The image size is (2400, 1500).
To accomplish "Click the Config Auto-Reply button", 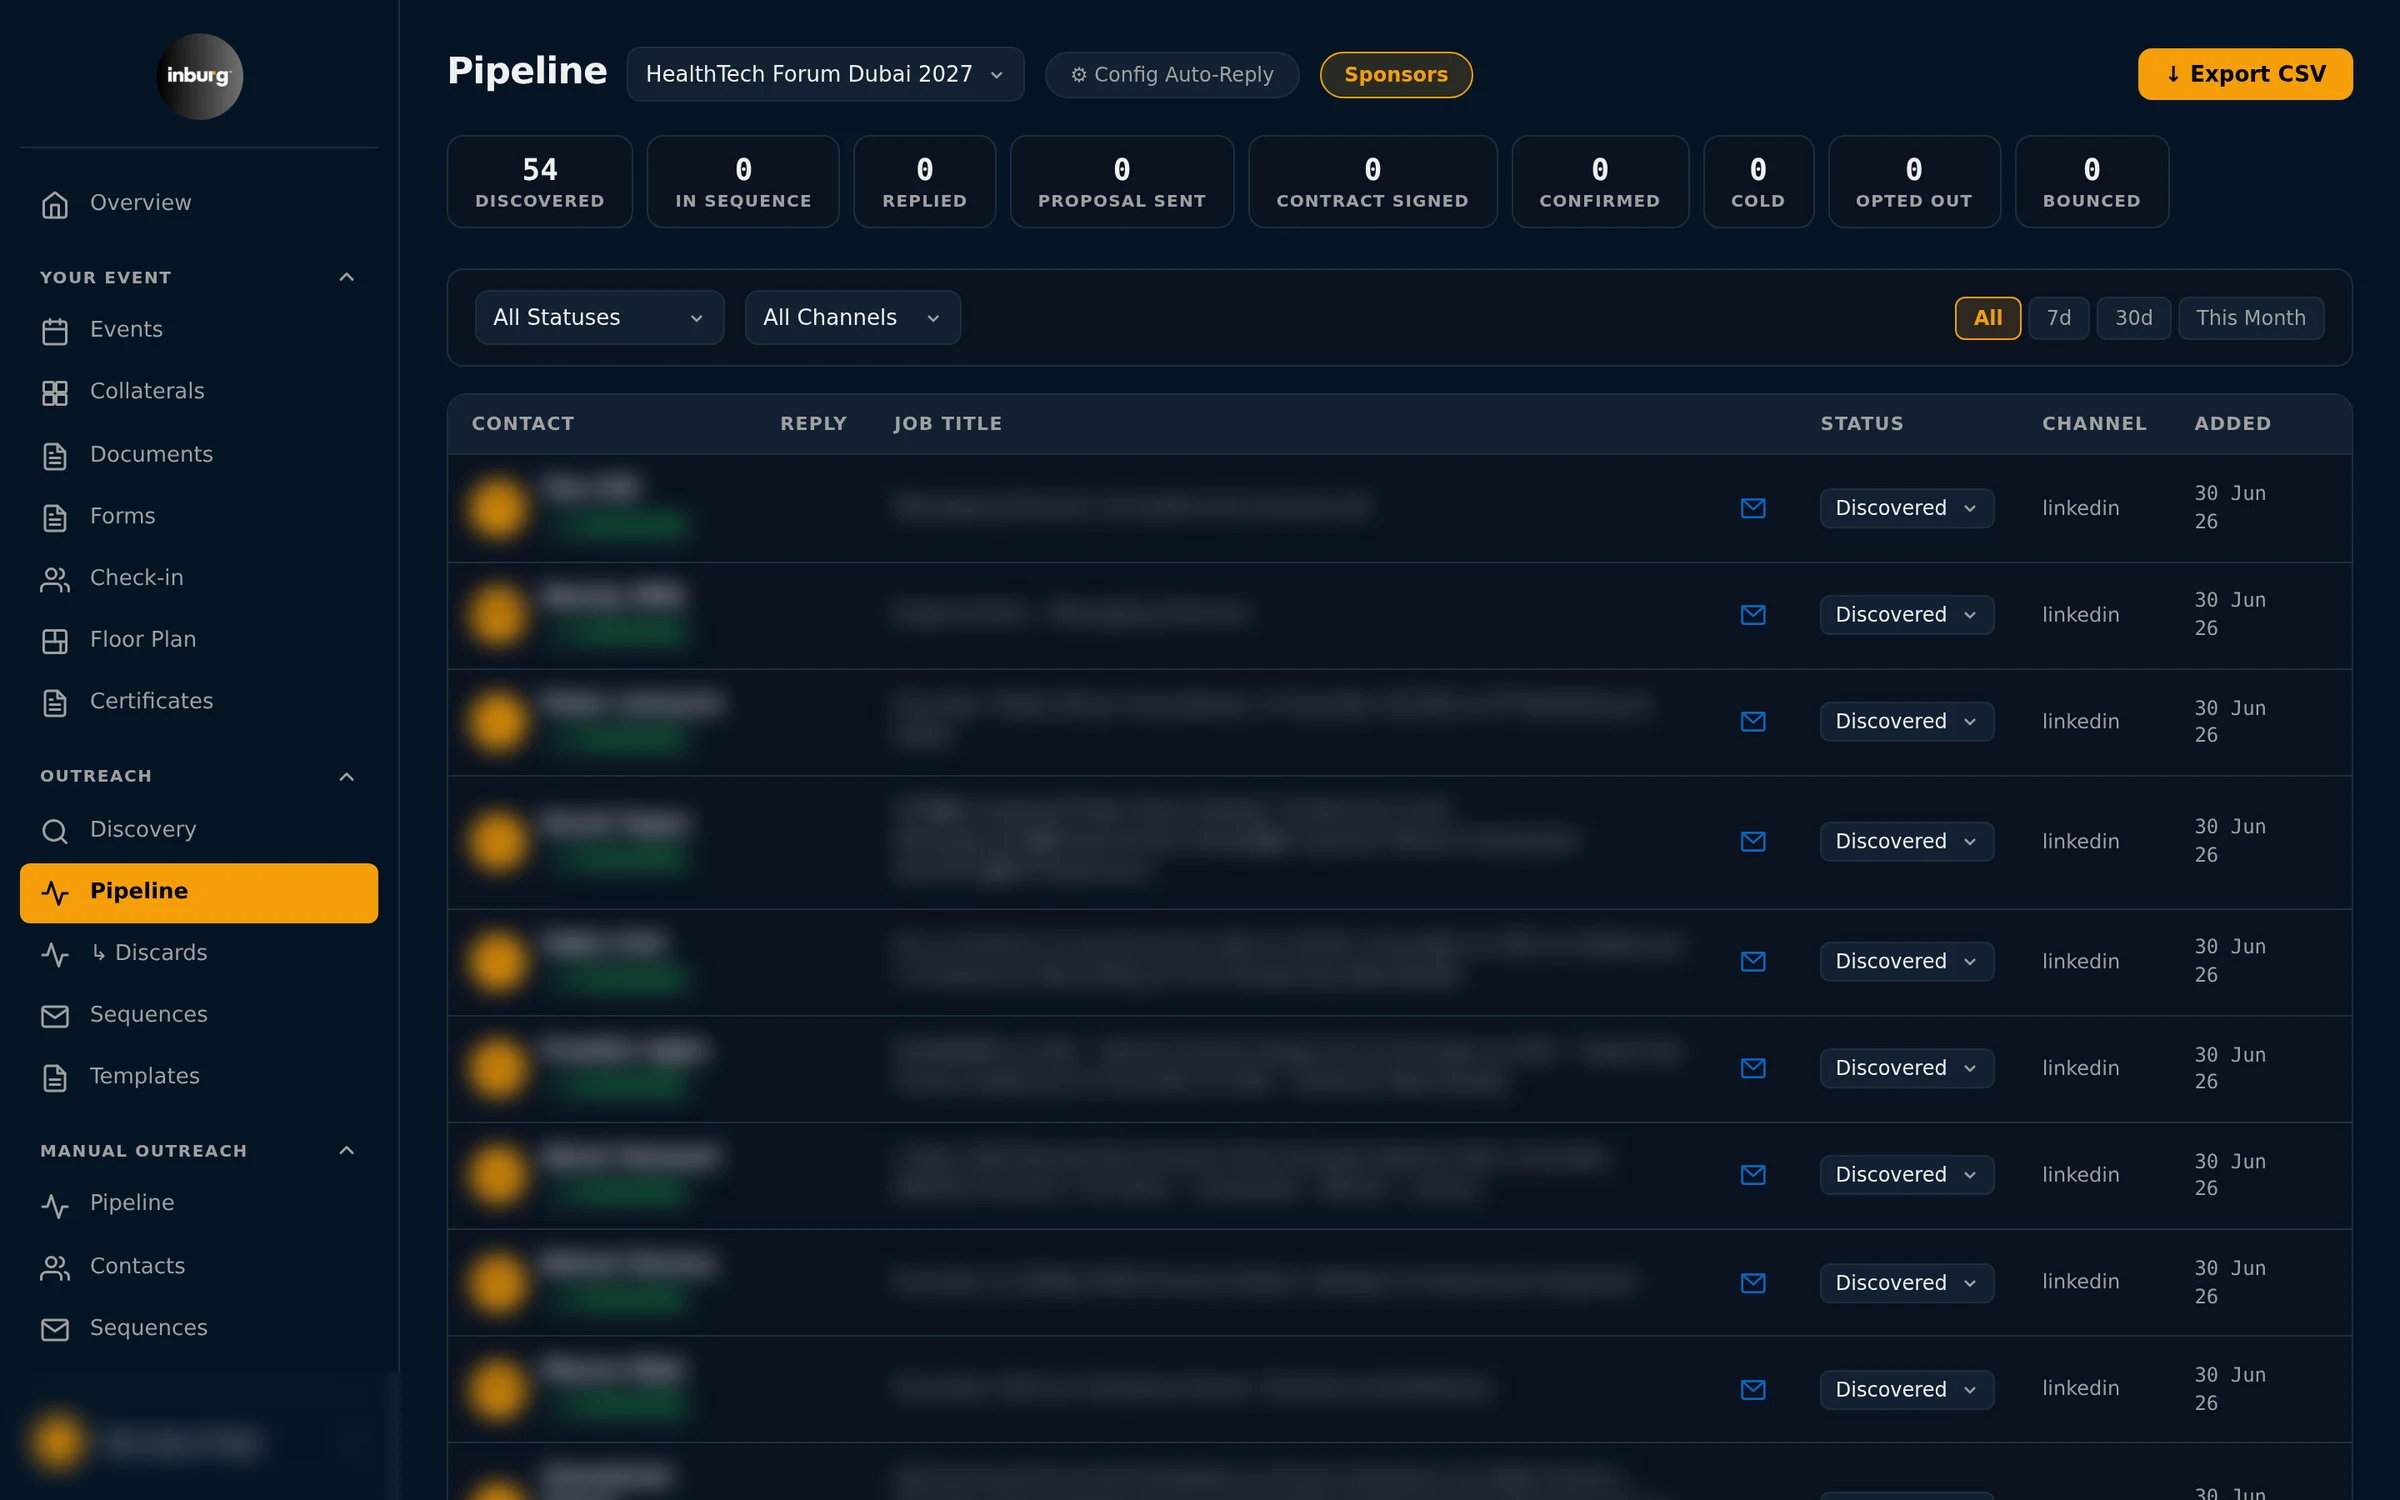I will pos(1172,75).
